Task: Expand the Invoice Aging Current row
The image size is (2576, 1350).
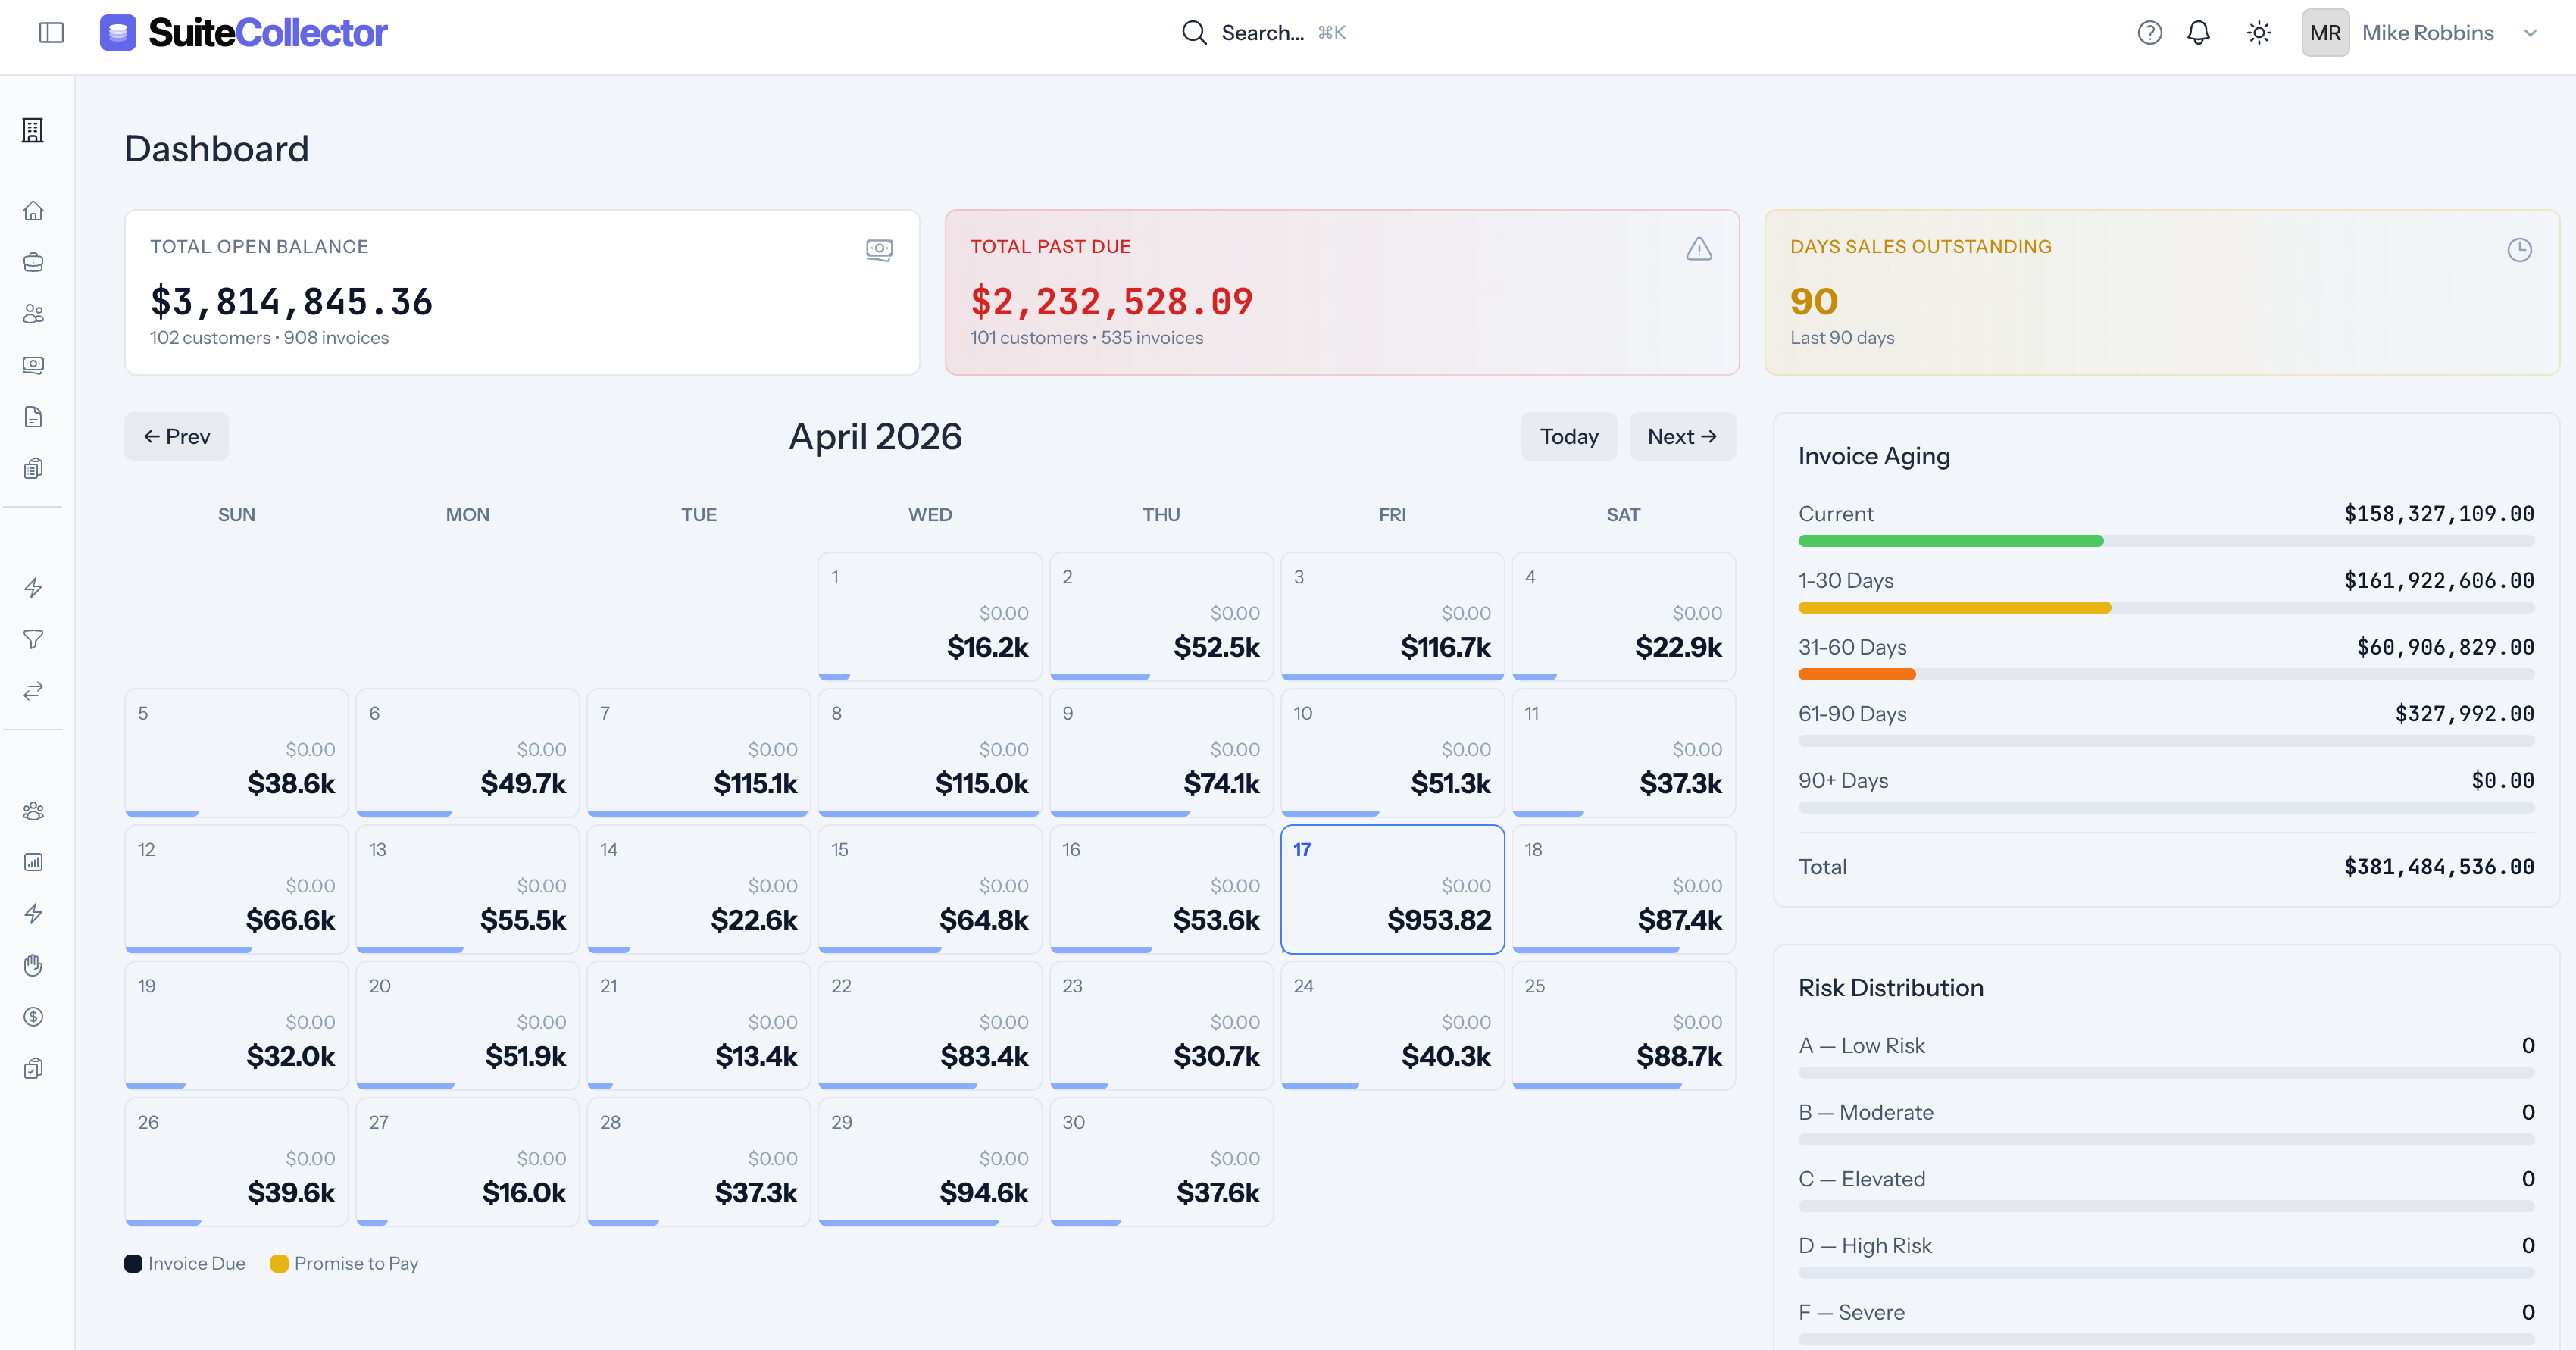Action: [x=2165, y=523]
